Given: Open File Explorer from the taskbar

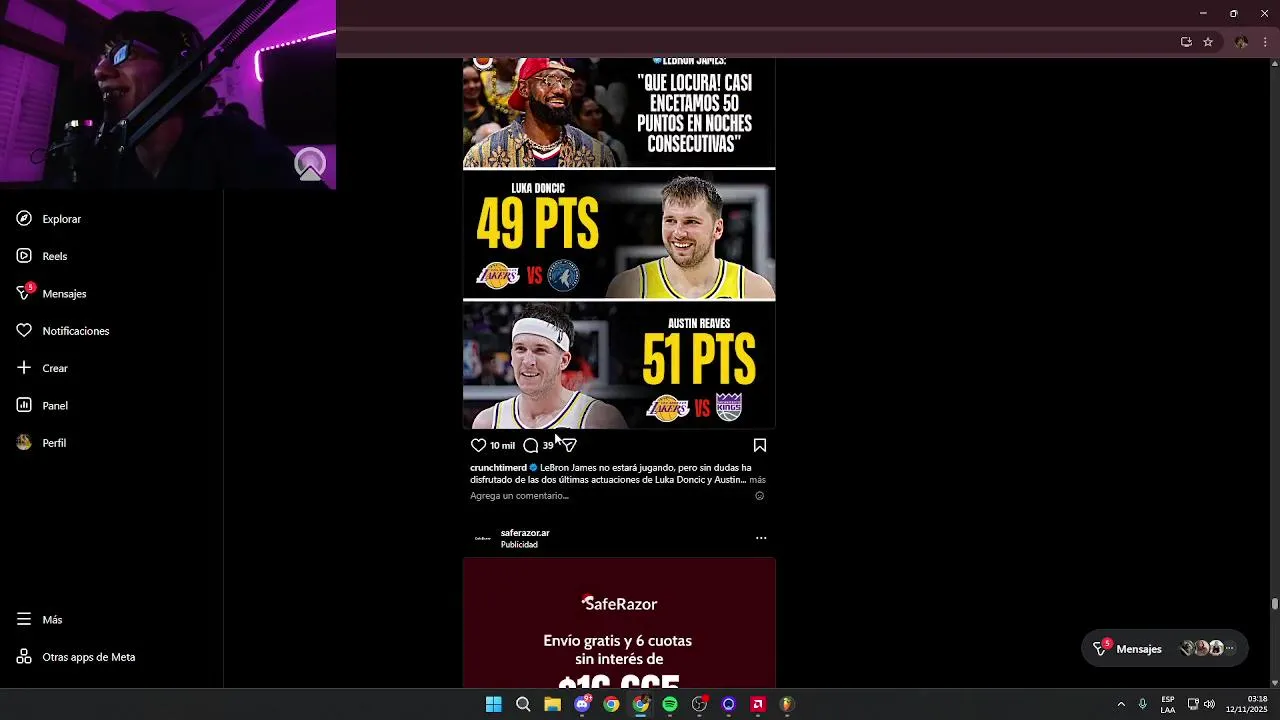Looking at the screenshot, I should coord(552,704).
